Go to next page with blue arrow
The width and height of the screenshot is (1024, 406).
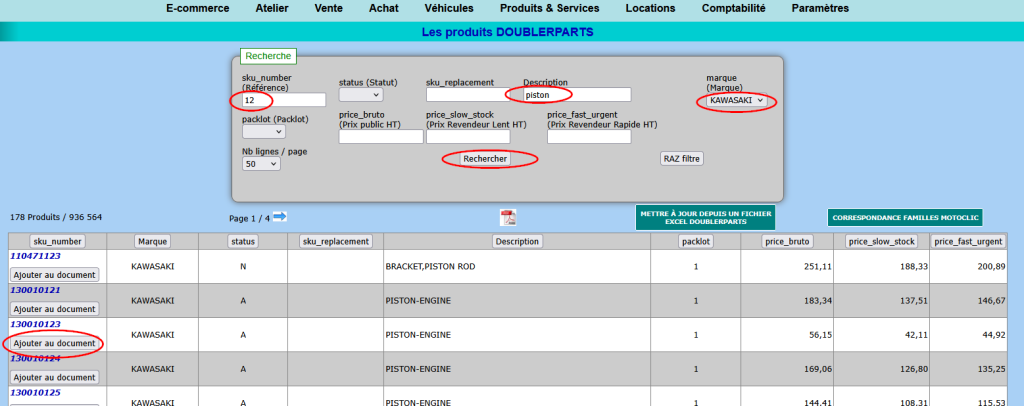280,216
